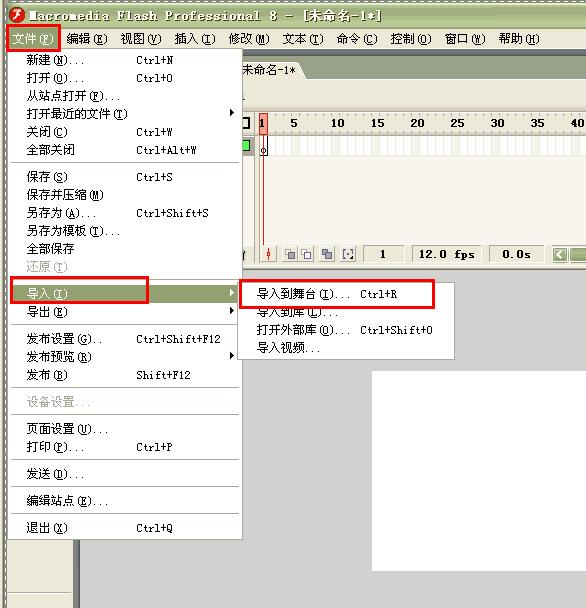Select 打开外部库(O)... submenu entry
The width and height of the screenshot is (586, 608).
(x=346, y=330)
